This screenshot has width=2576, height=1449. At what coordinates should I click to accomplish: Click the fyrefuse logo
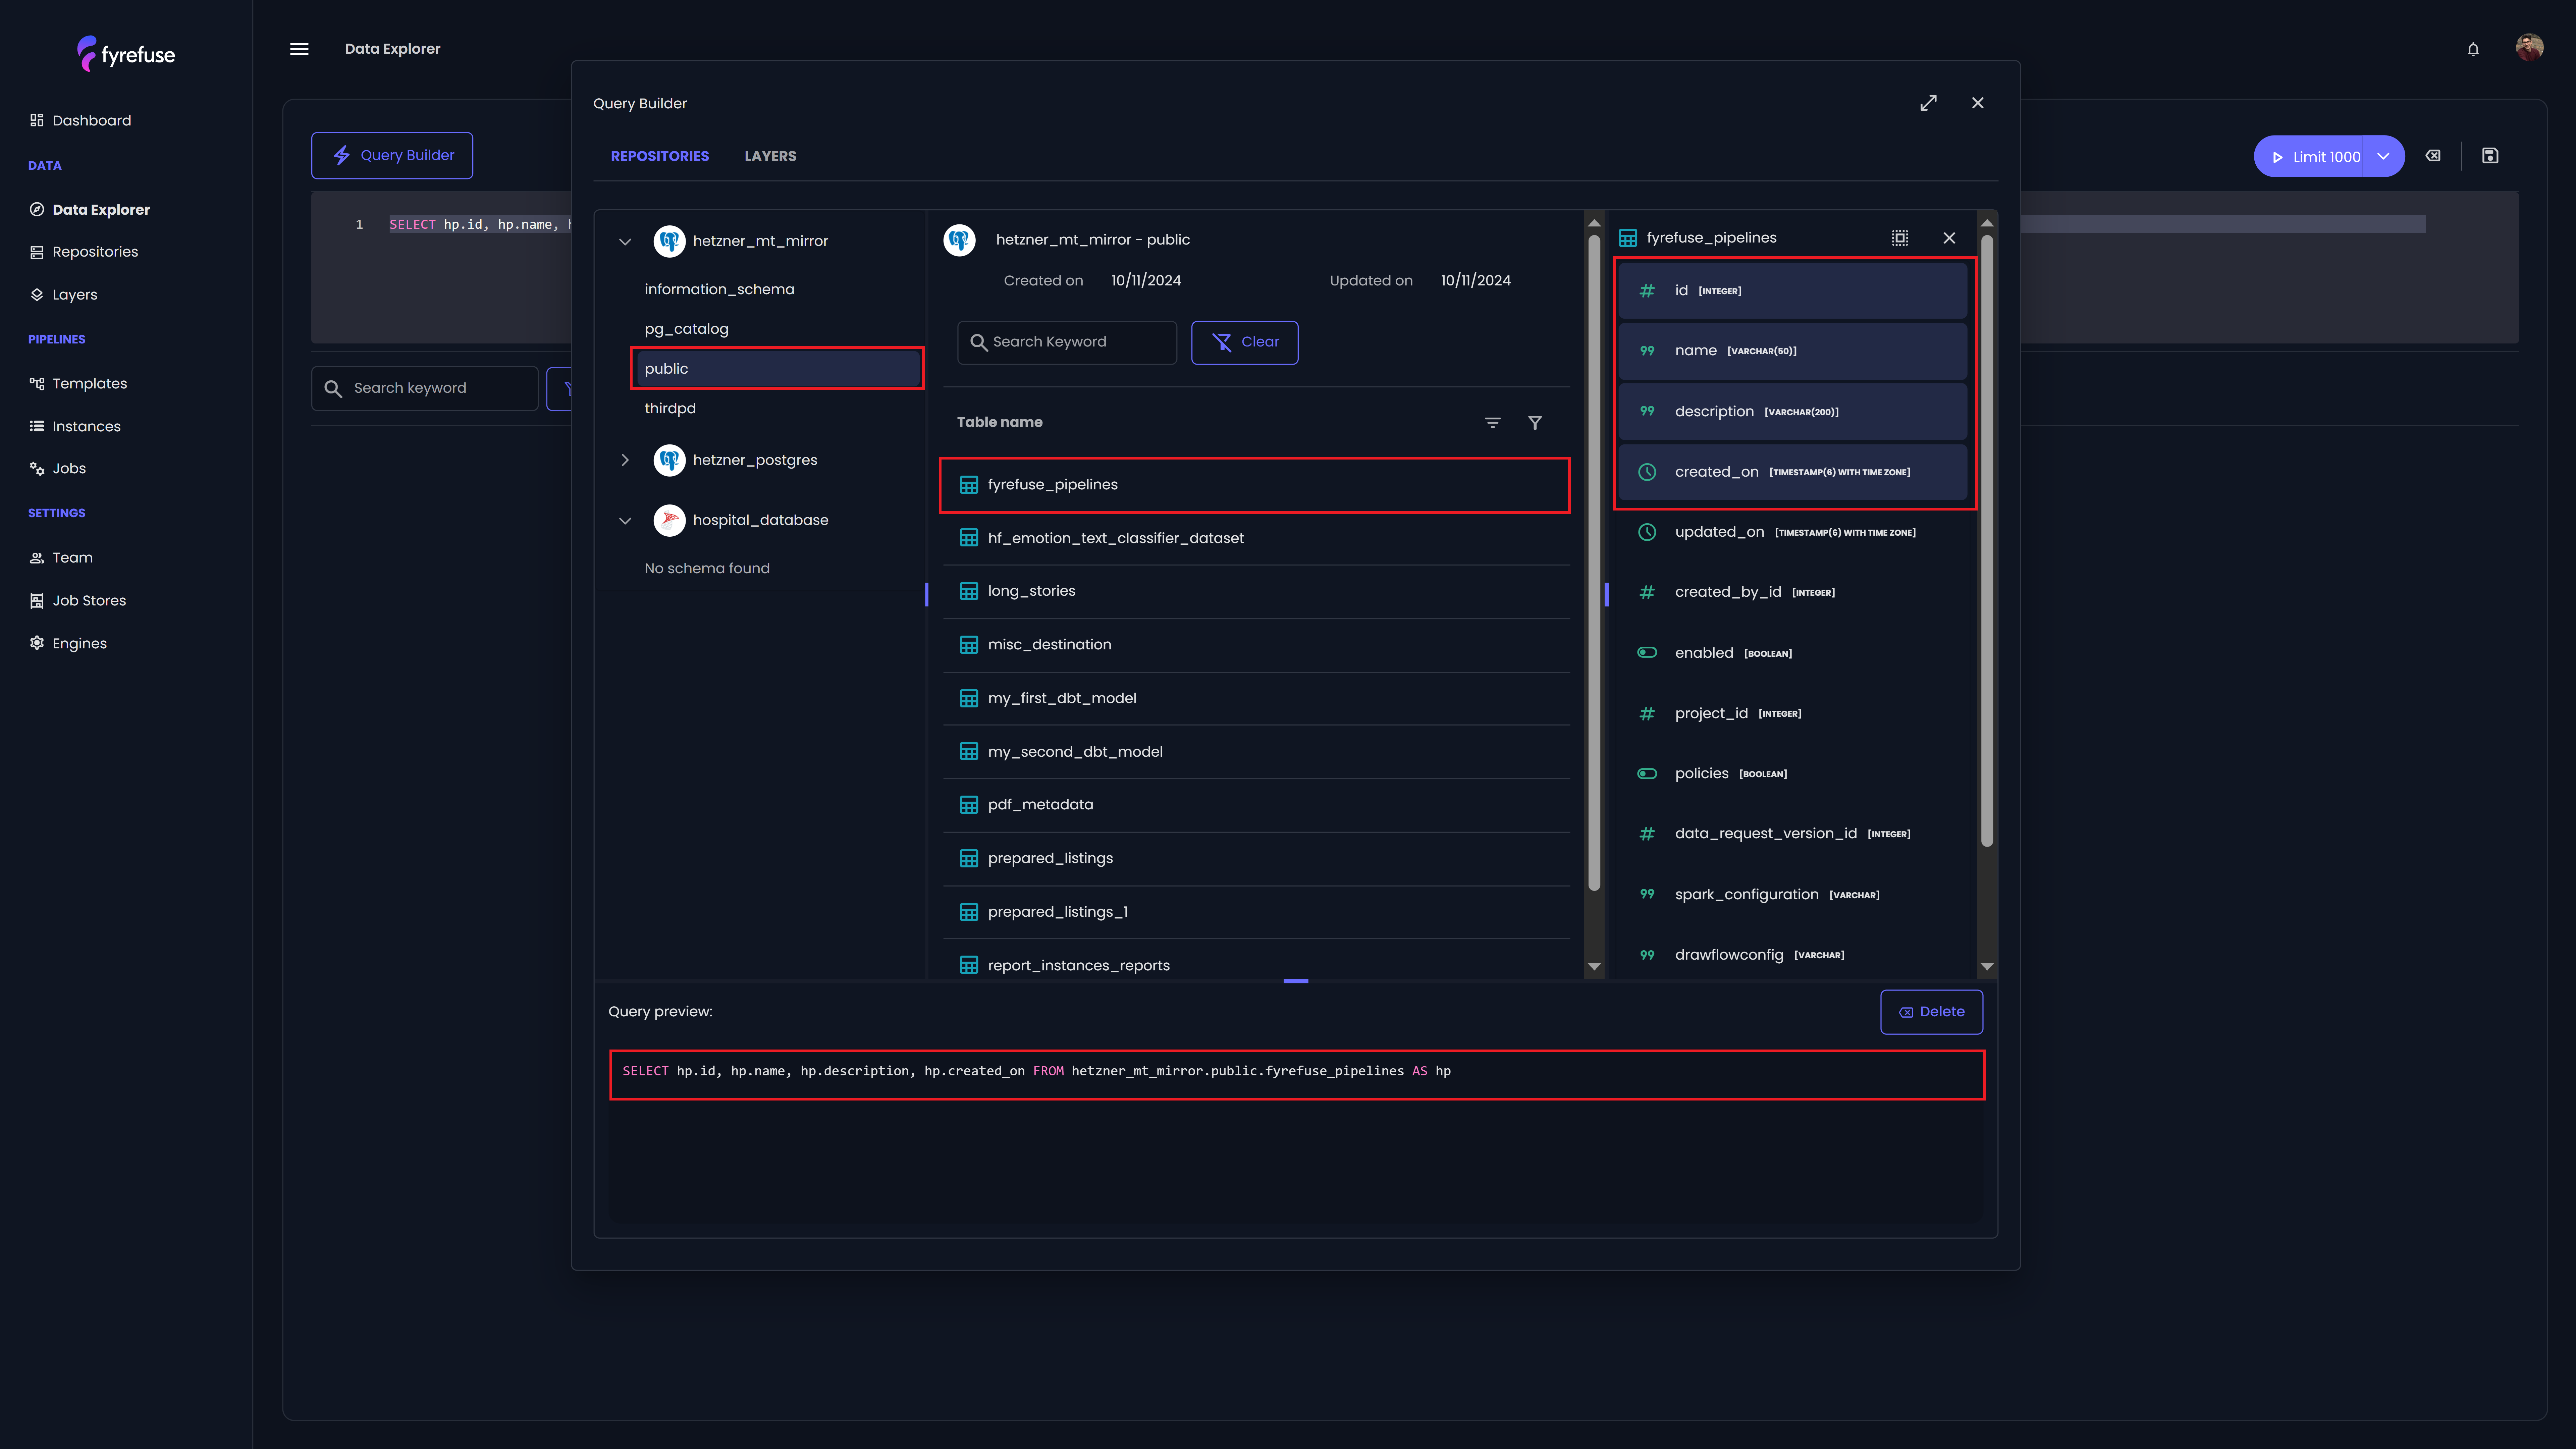point(126,54)
